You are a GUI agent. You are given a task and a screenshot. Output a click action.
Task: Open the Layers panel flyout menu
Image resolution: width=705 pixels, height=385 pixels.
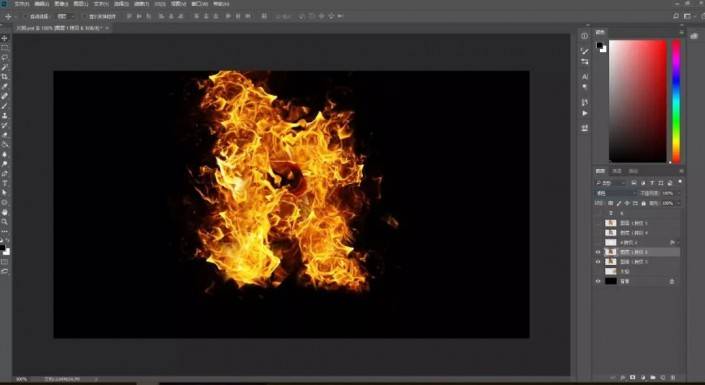[682, 171]
